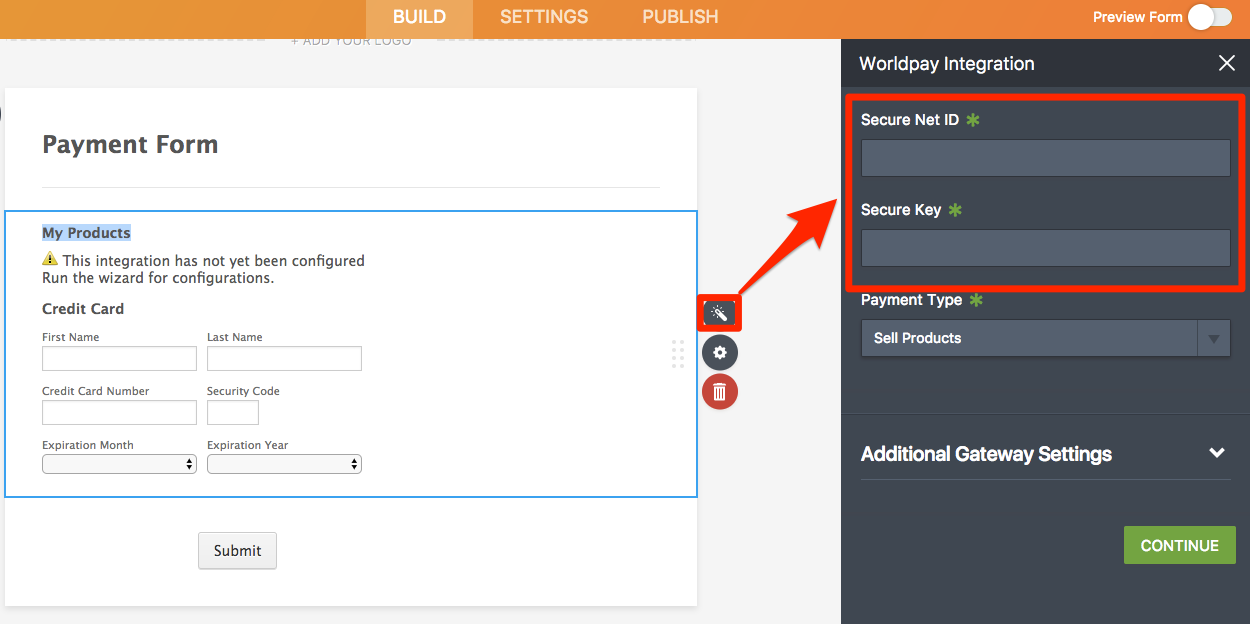The image size is (1250, 624).
Task: Click the Submit button
Action: tap(237, 551)
